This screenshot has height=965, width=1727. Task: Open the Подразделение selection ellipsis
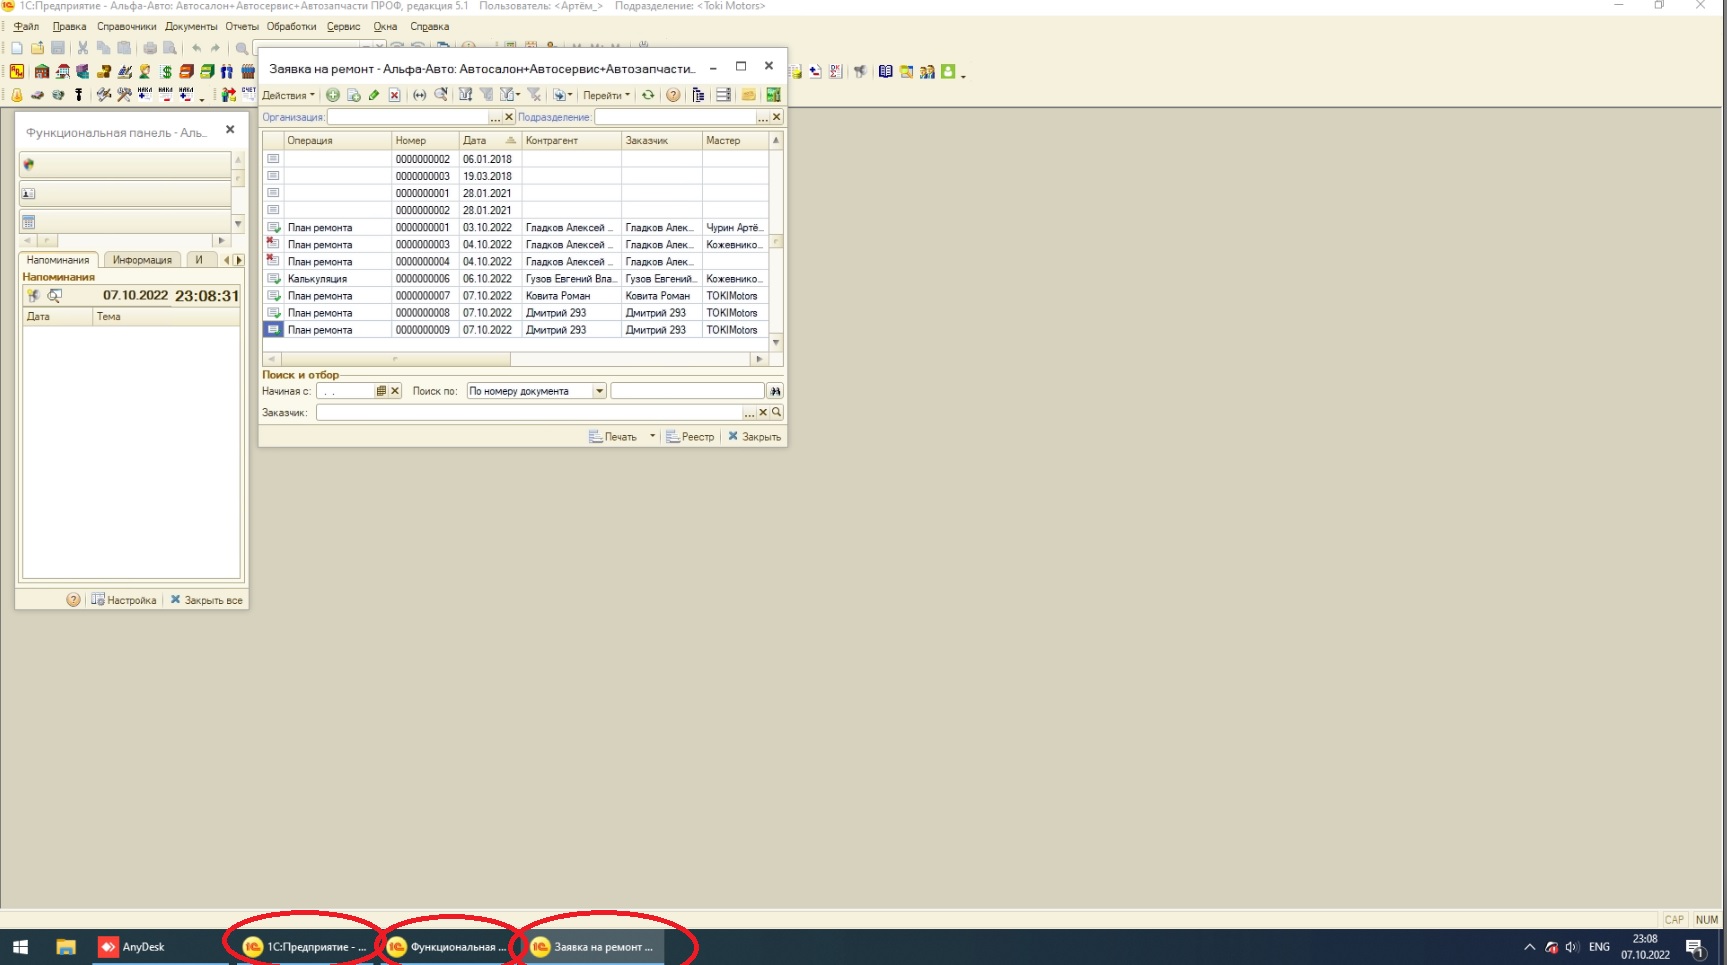[763, 117]
